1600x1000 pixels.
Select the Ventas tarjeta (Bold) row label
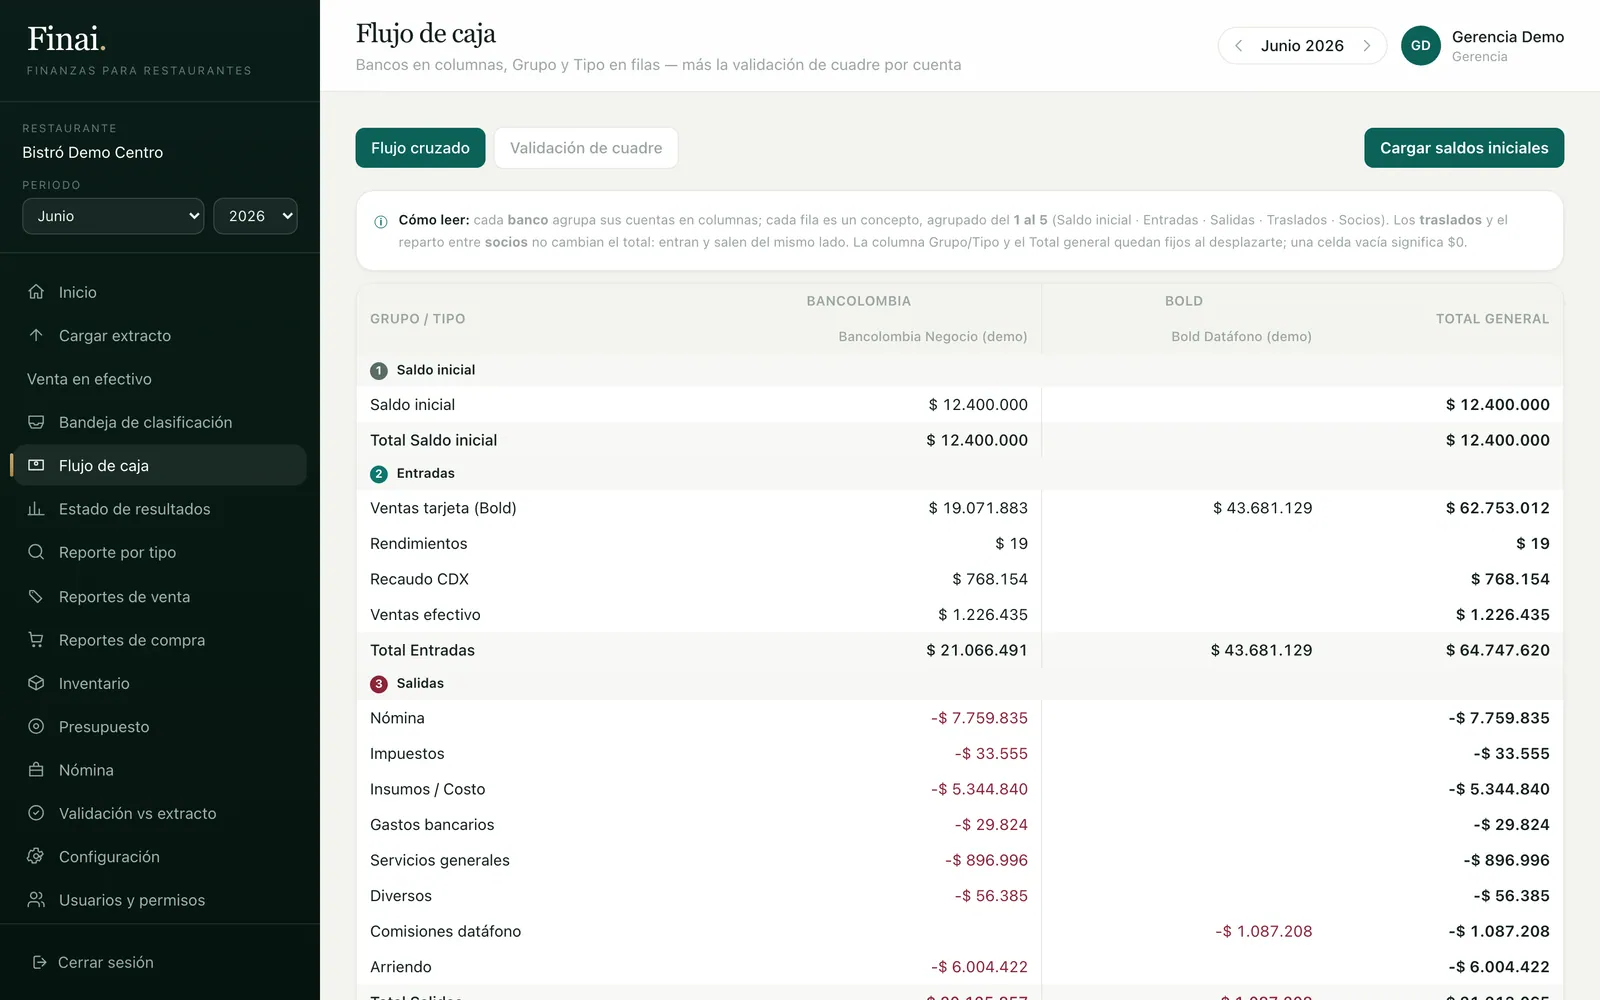click(443, 508)
